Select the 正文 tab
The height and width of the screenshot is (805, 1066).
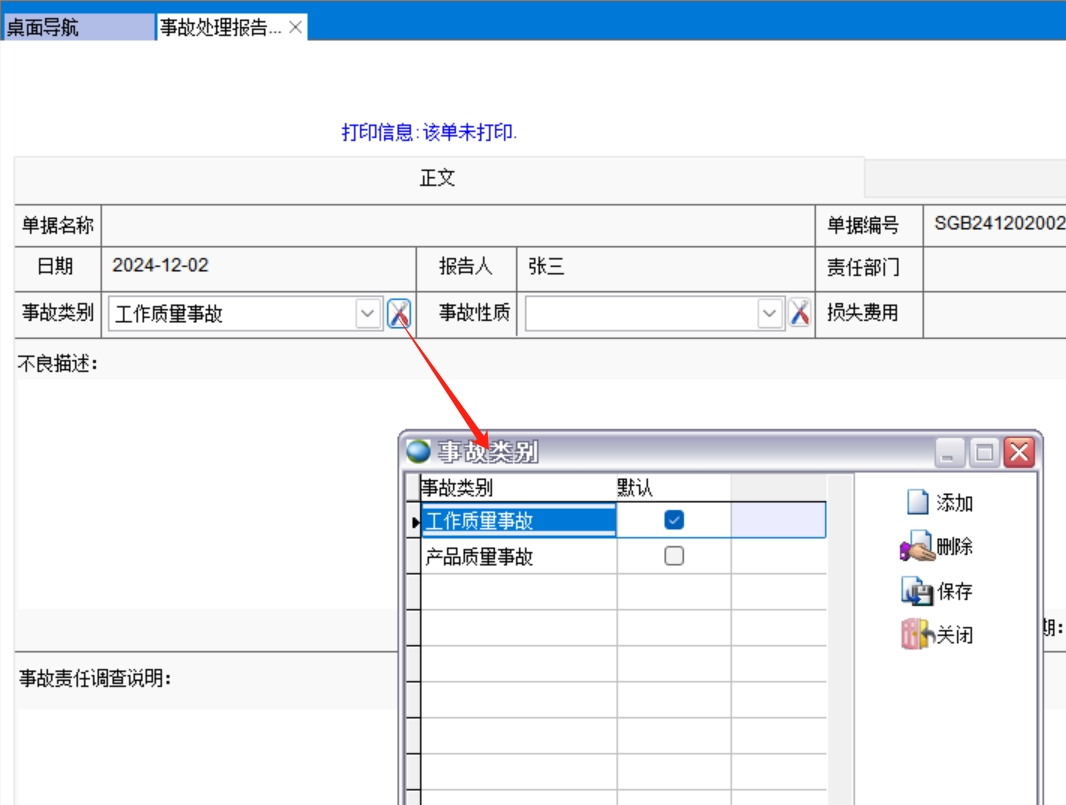click(x=438, y=178)
